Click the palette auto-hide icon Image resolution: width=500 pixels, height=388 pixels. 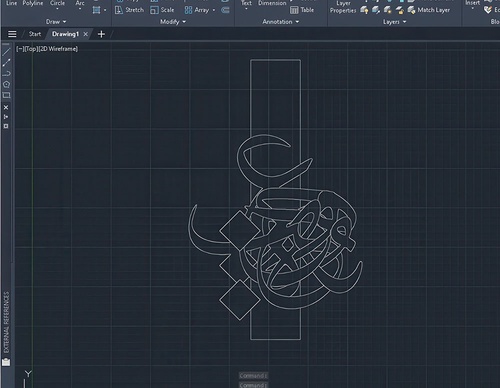[6, 117]
